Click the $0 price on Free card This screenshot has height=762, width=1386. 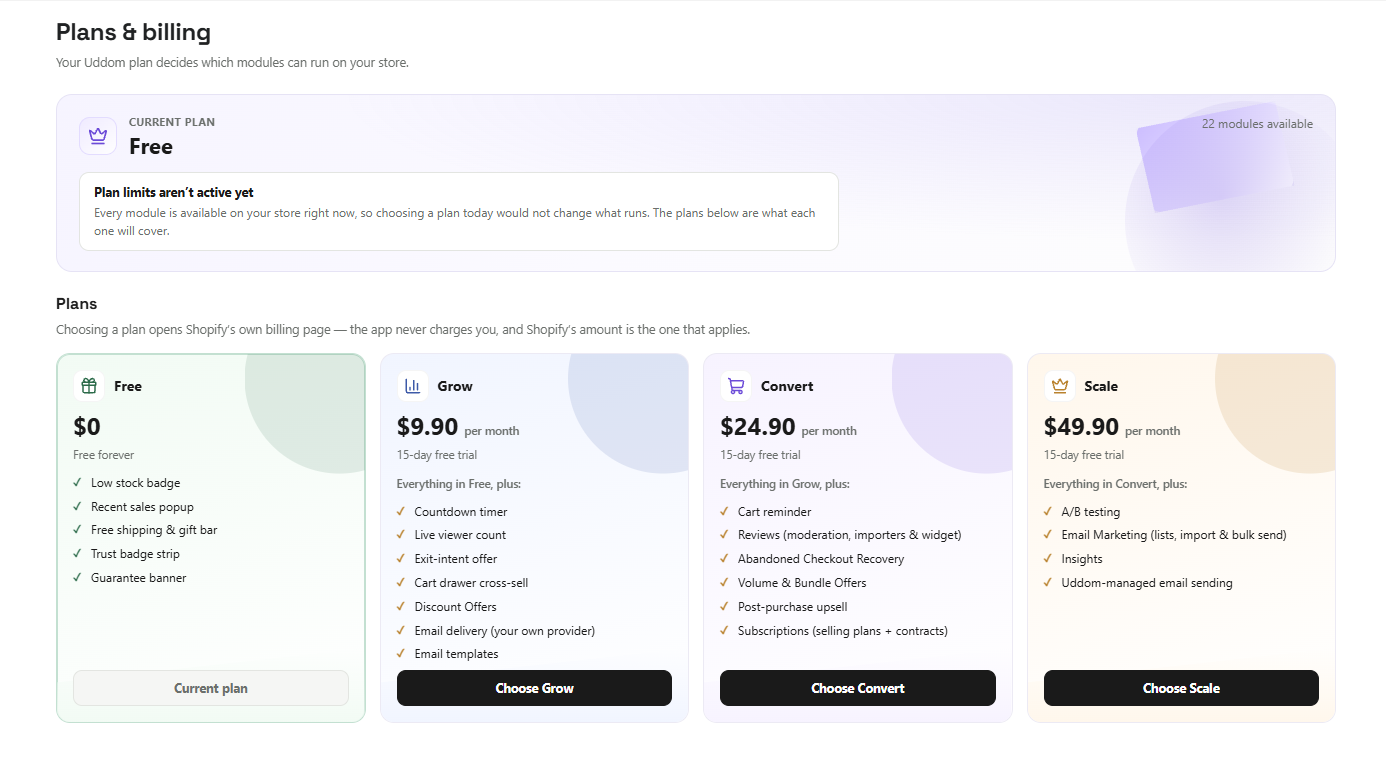pos(87,427)
